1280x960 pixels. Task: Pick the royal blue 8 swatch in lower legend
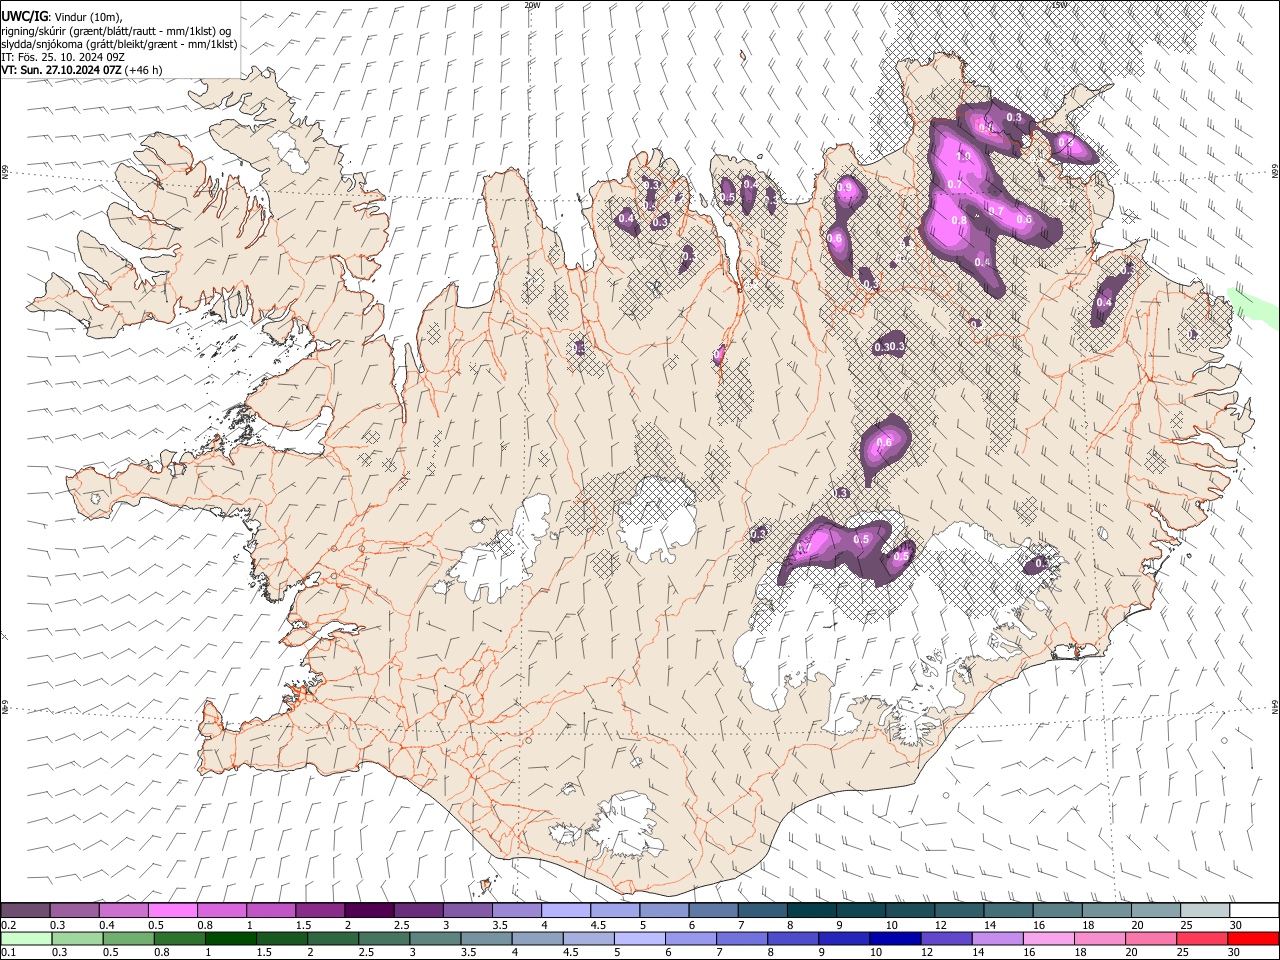793,938
